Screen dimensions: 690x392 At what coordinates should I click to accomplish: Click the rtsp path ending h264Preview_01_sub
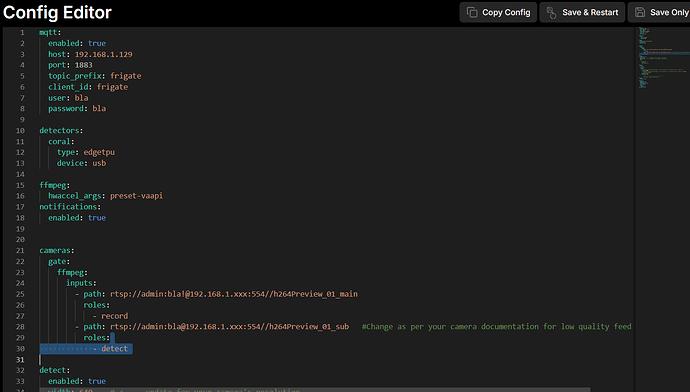tap(229, 326)
